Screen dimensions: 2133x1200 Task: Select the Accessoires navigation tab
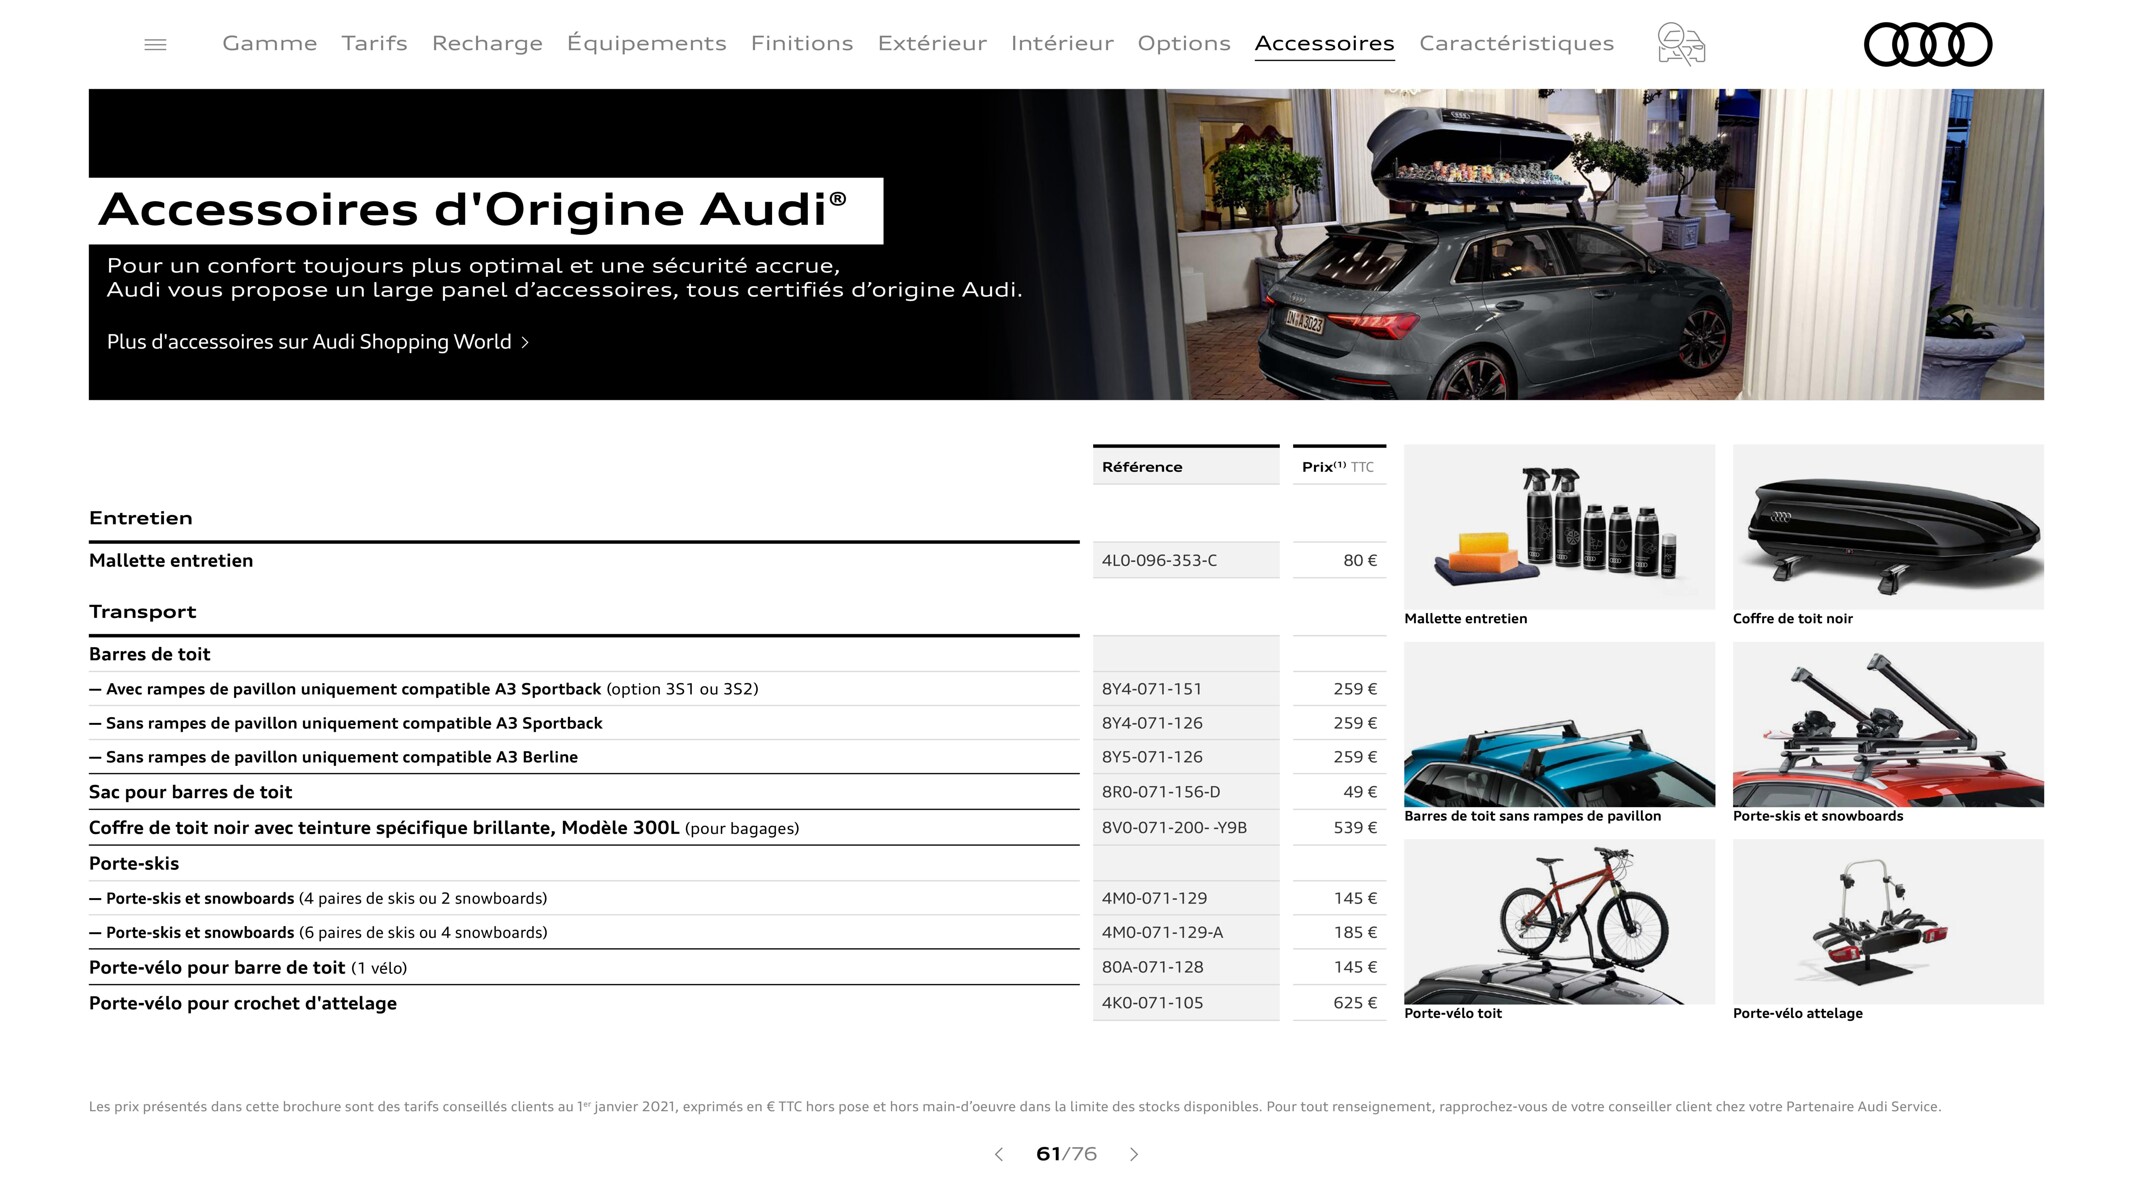(x=1323, y=41)
